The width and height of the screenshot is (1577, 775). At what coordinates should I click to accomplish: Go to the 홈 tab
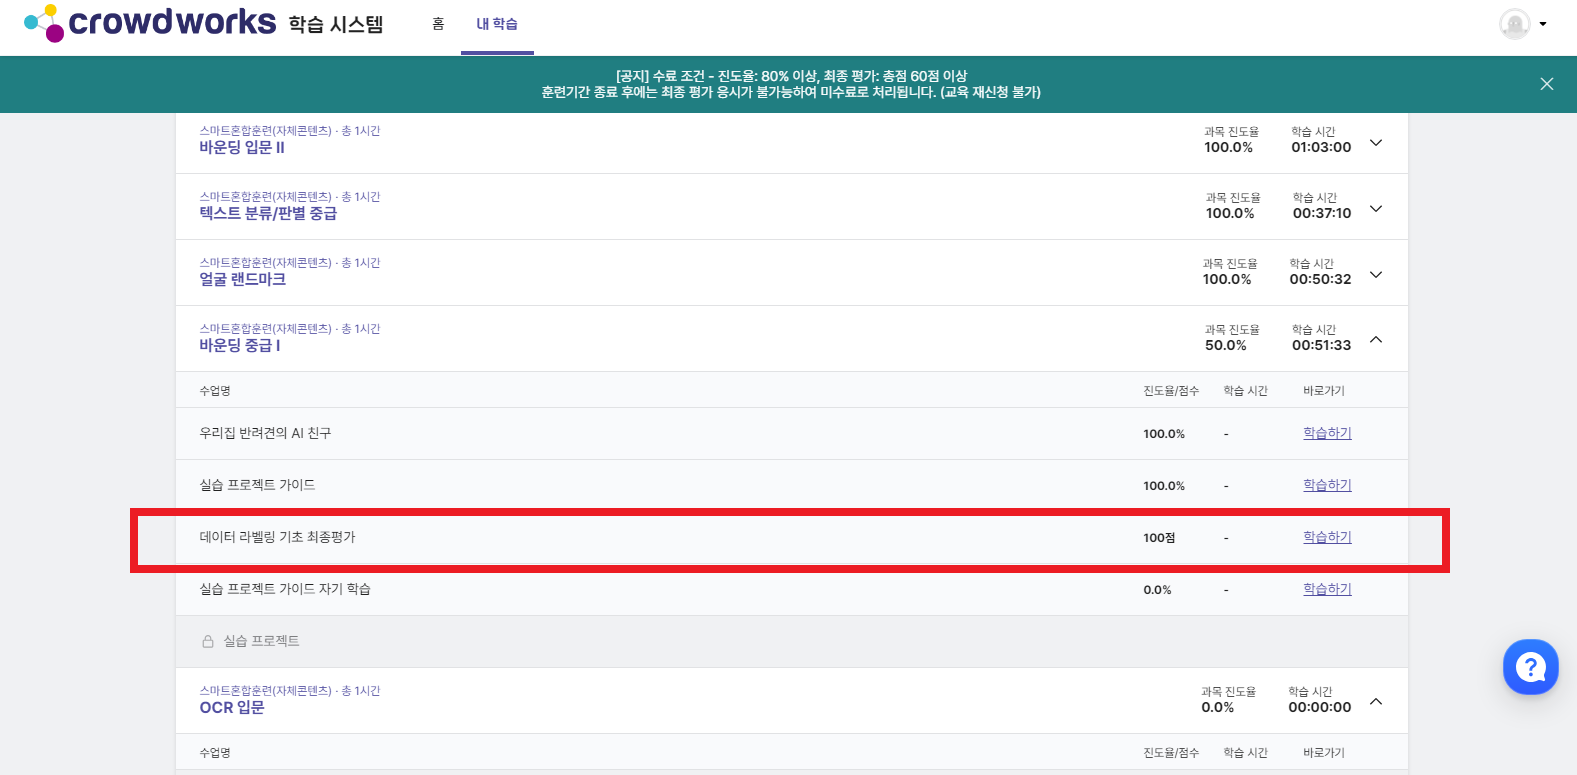(x=438, y=24)
